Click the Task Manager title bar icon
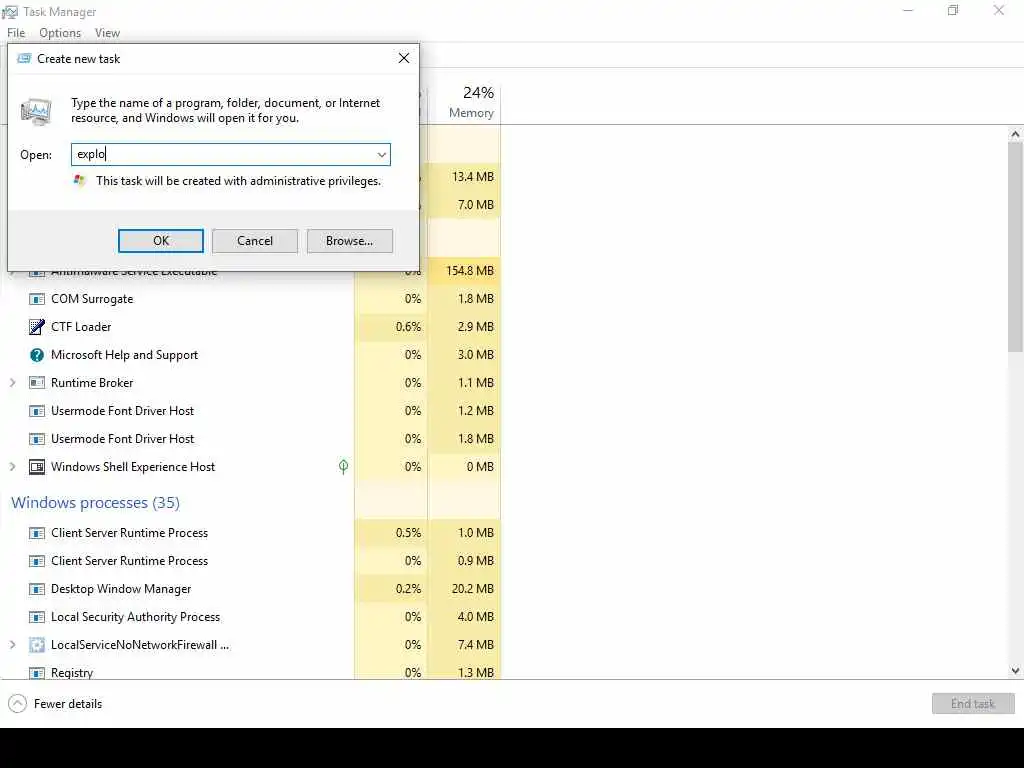 point(10,12)
